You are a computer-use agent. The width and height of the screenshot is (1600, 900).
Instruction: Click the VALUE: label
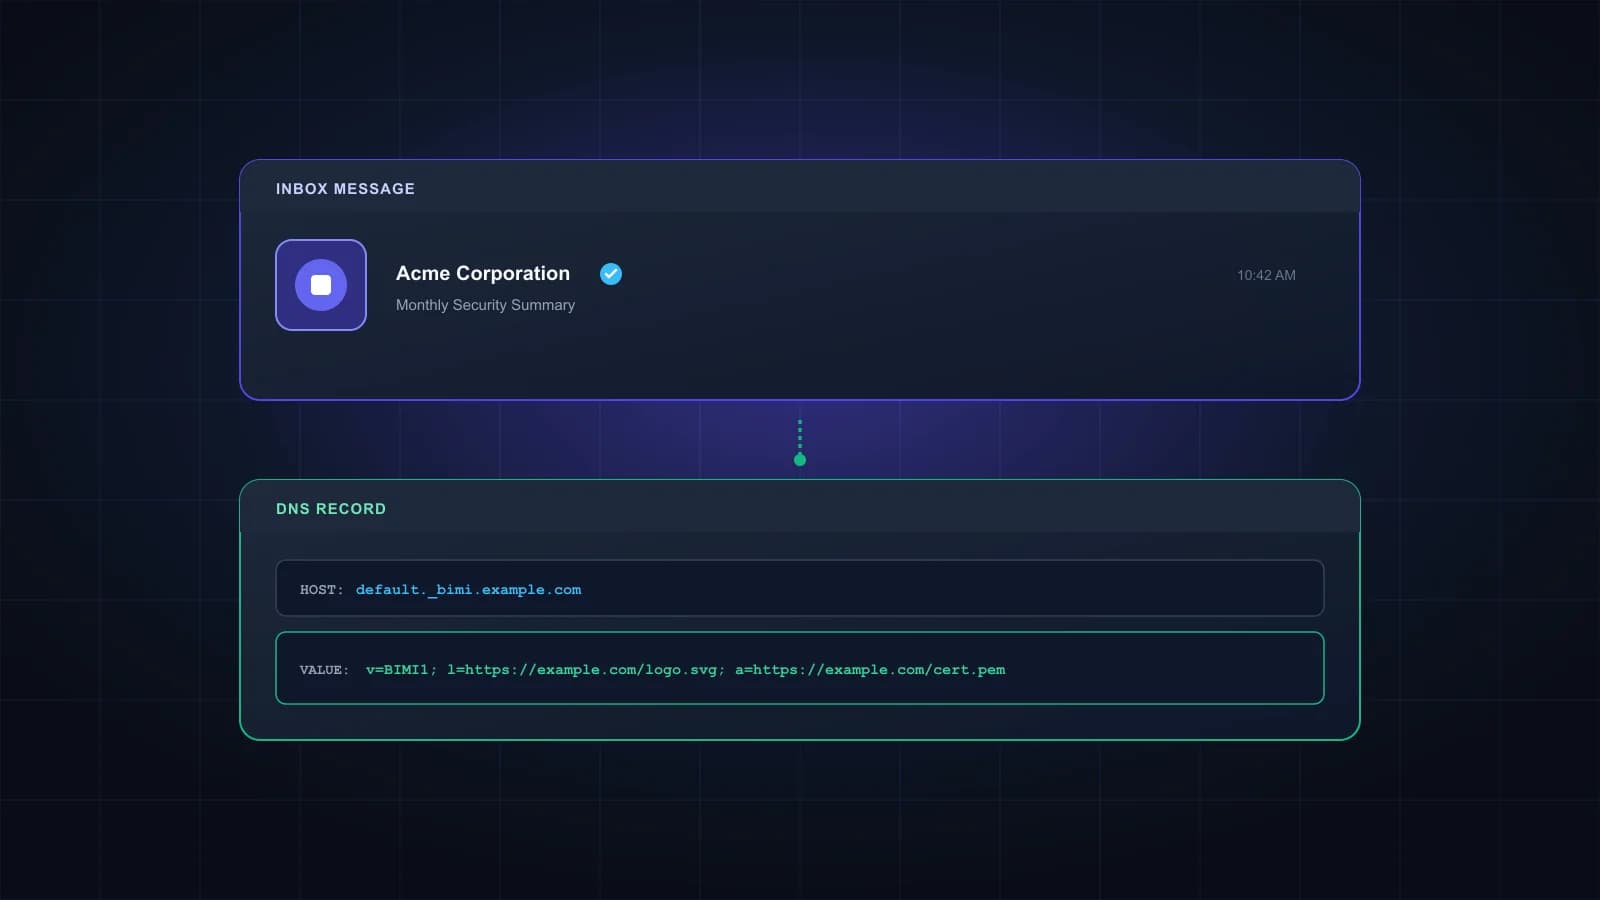coord(324,670)
